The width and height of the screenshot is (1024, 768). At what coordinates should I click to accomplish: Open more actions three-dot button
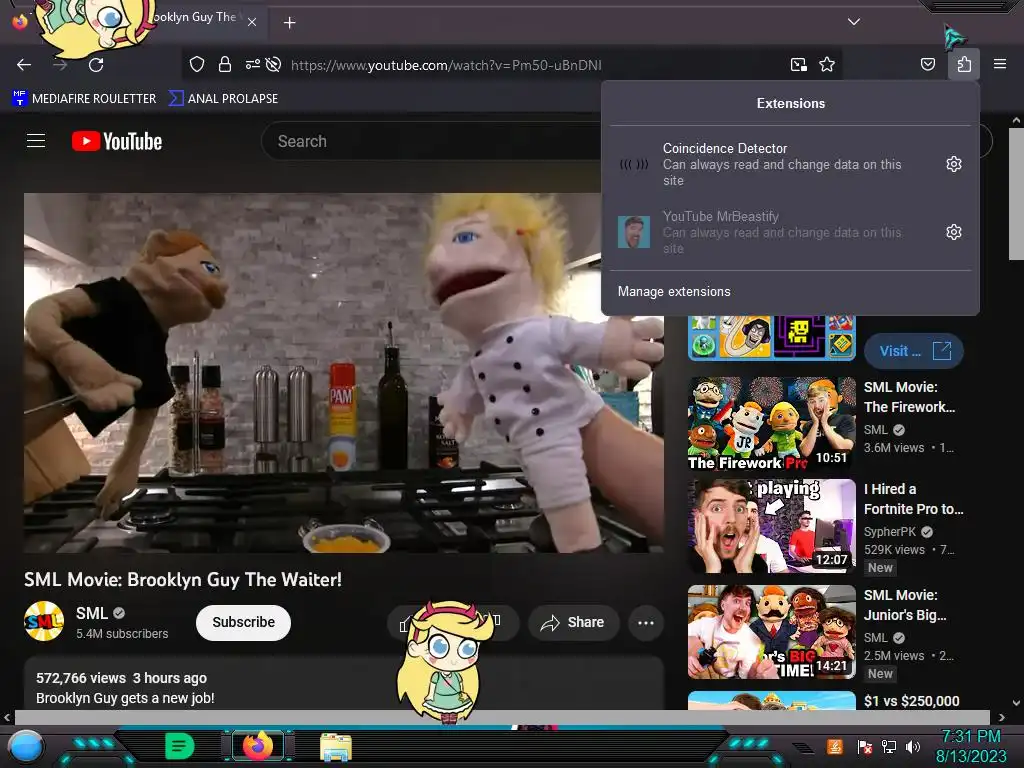pyautogui.click(x=645, y=622)
